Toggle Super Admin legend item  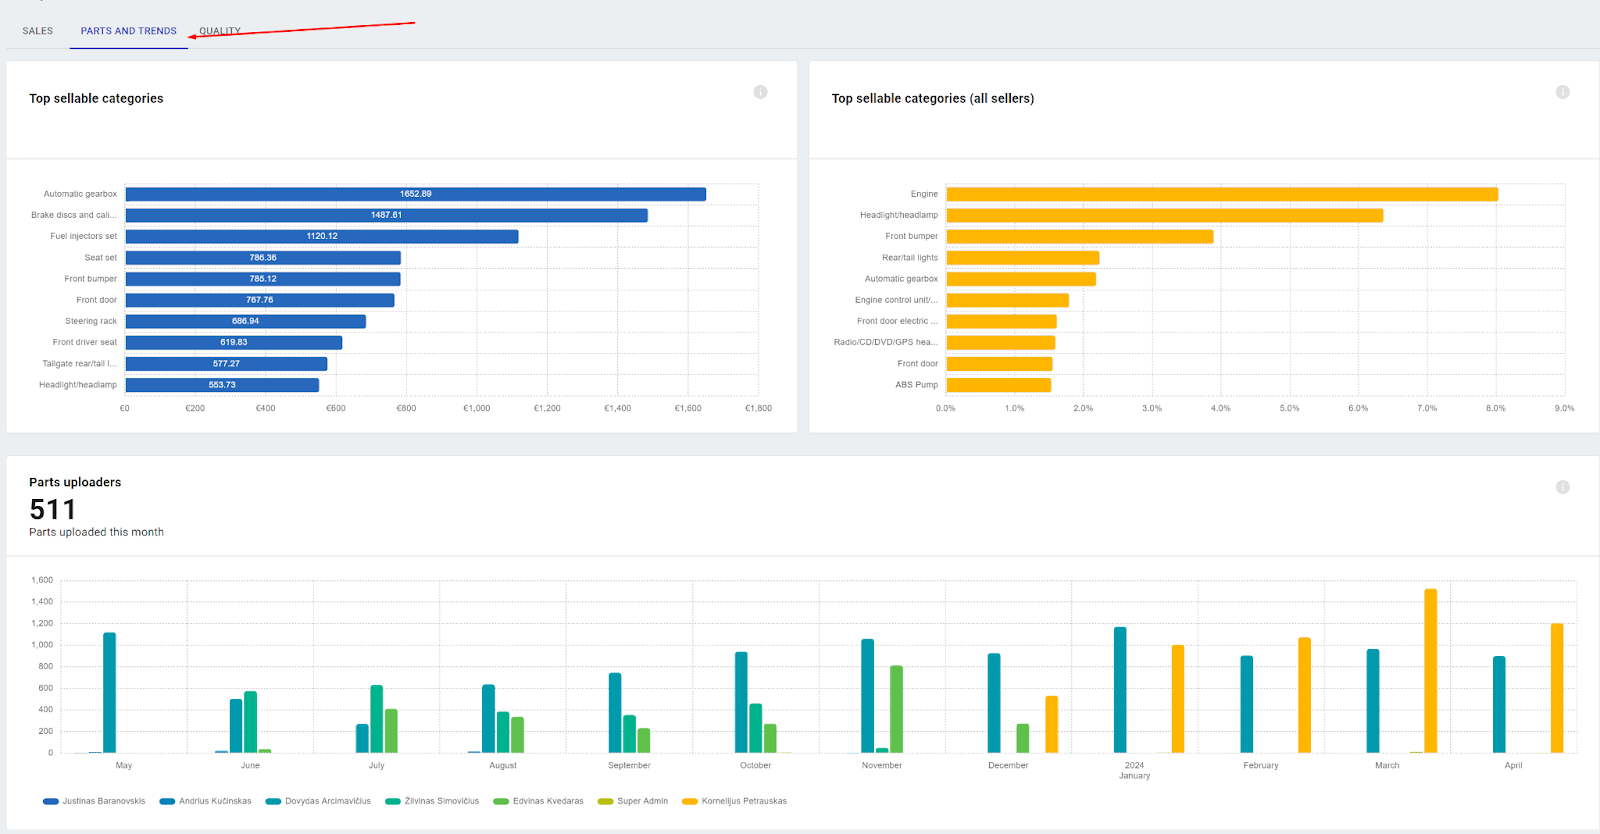633,801
